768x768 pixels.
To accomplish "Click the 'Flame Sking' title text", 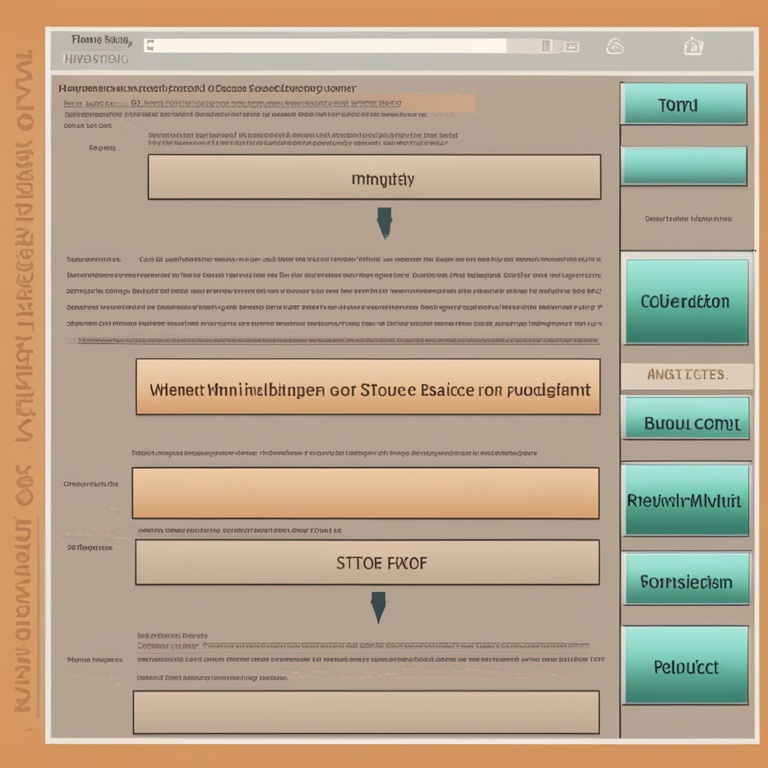I will (x=101, y=40).
